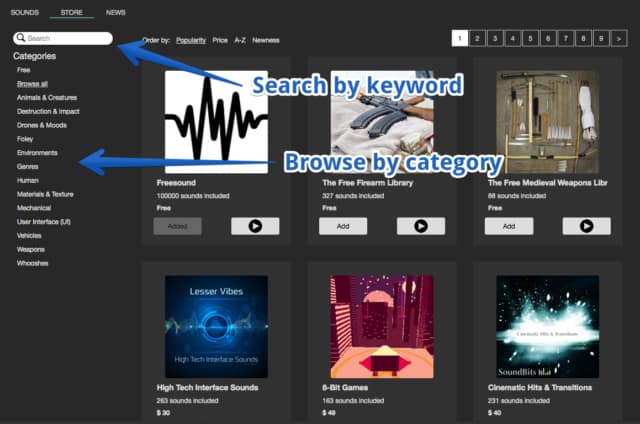Switch to the SOUNDS tab
Screen dimensions: 640x424
pos(25,12)
